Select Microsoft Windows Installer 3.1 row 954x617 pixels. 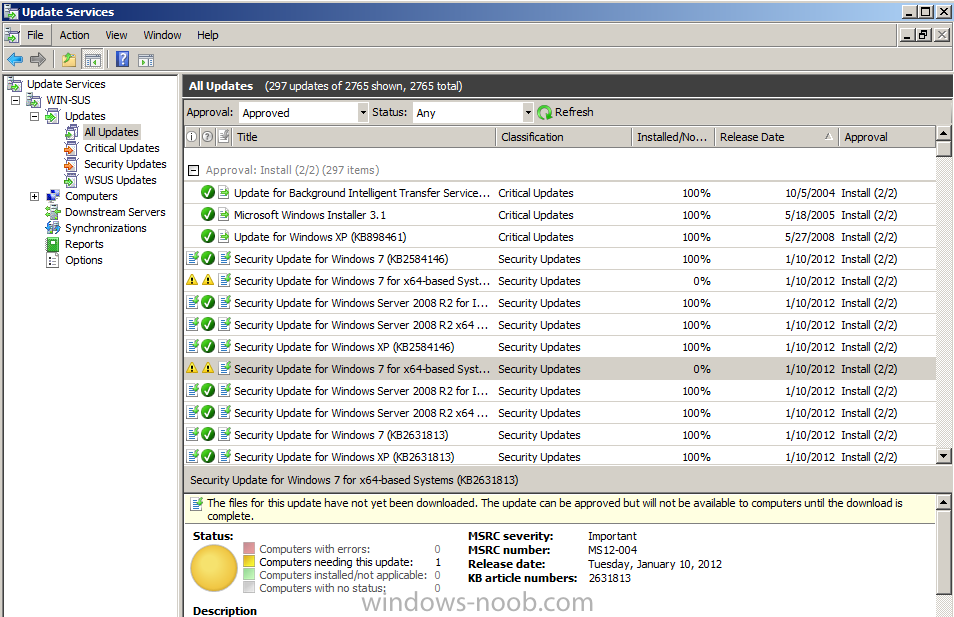(x=560, y=215)
